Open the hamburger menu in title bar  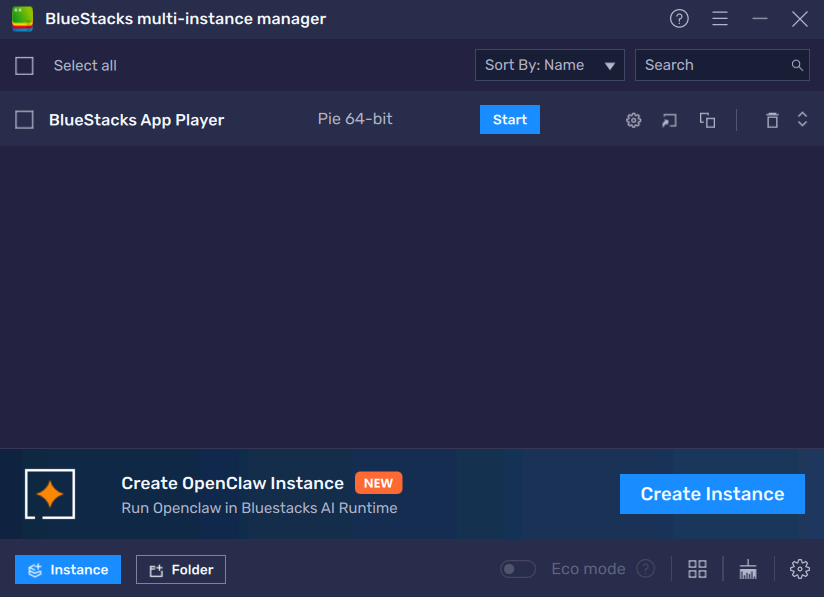[x=719, y=19]
